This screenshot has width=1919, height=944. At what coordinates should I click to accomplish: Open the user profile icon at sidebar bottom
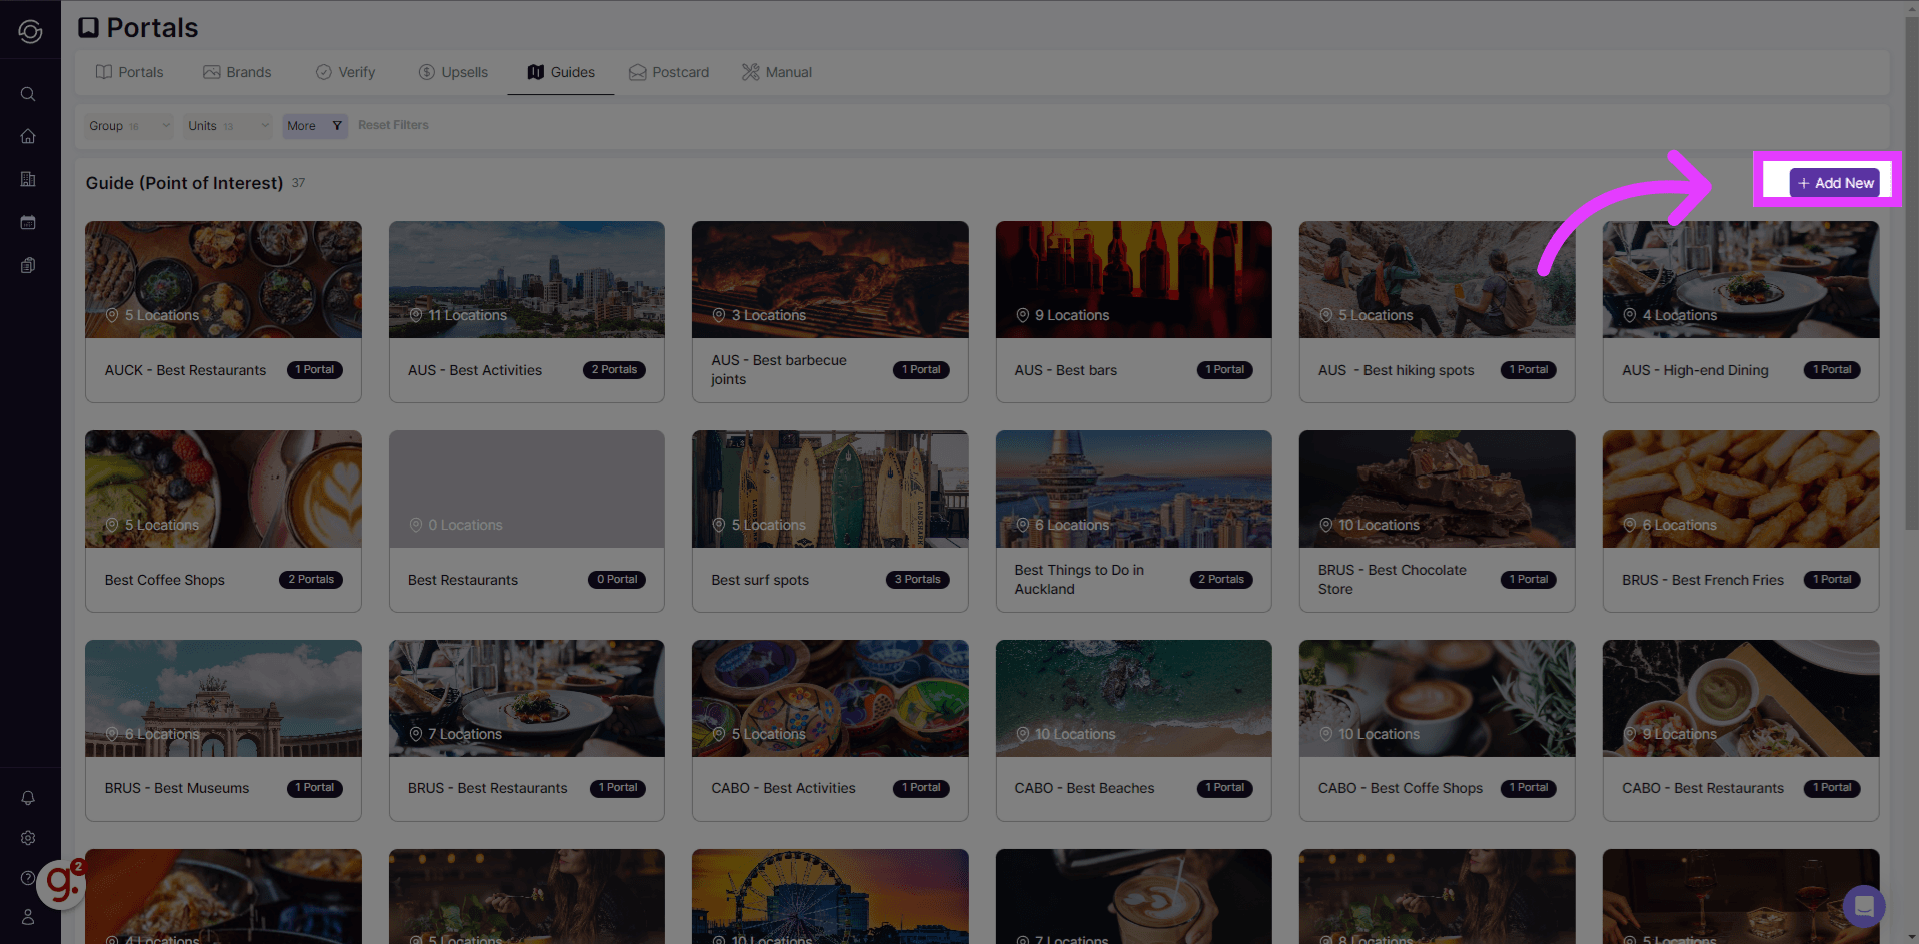[28, 916]
